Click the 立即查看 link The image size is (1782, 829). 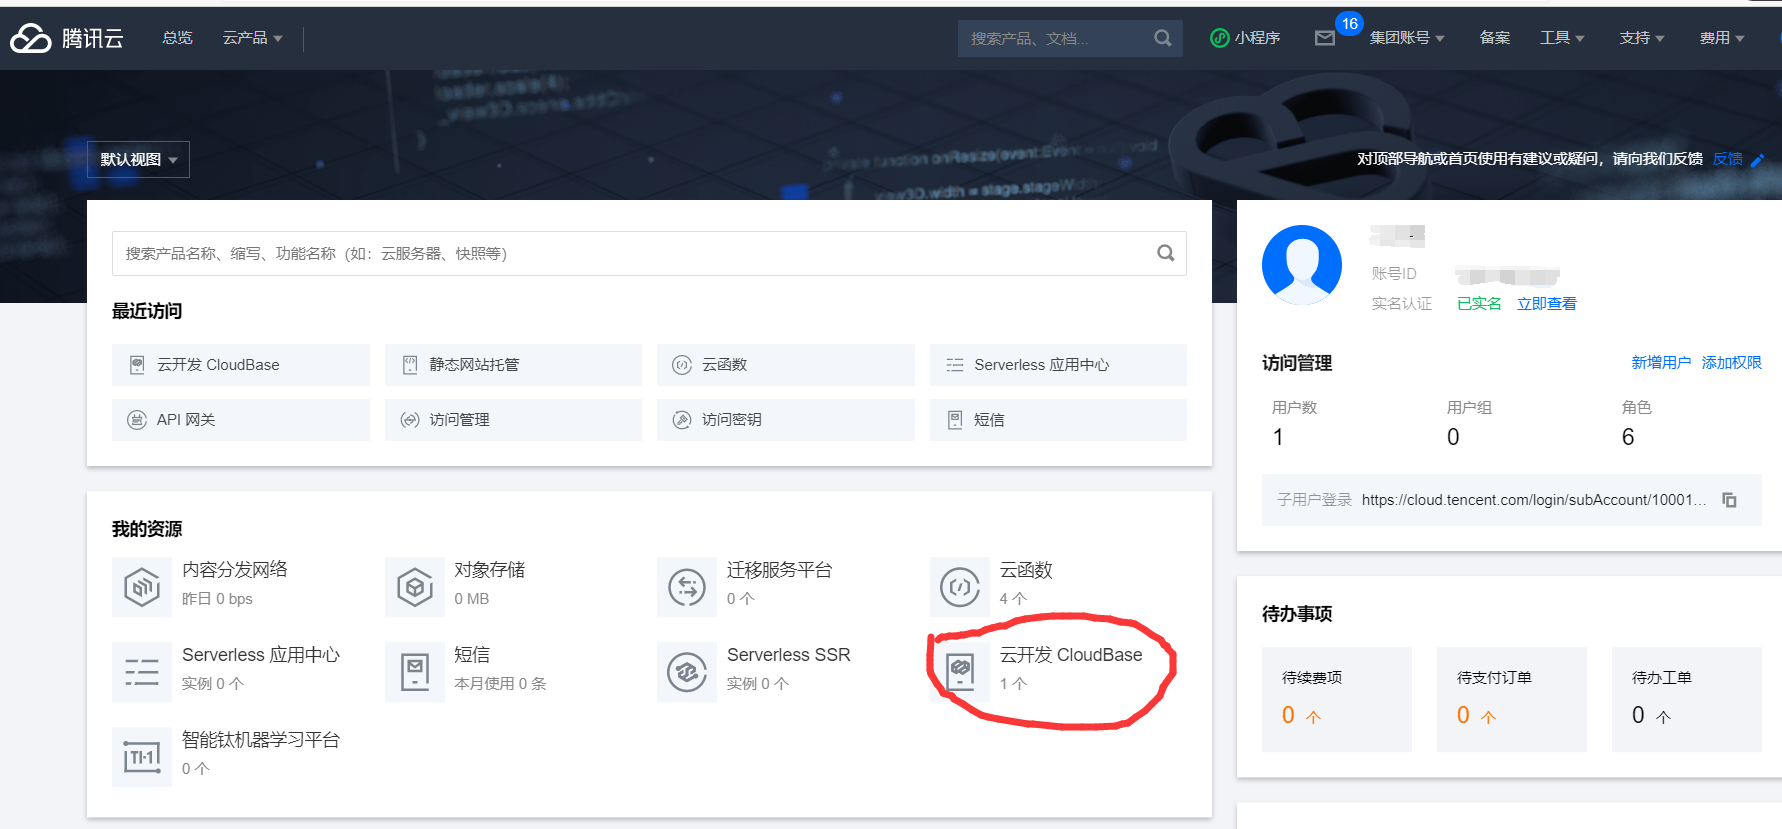(1547, 304)
